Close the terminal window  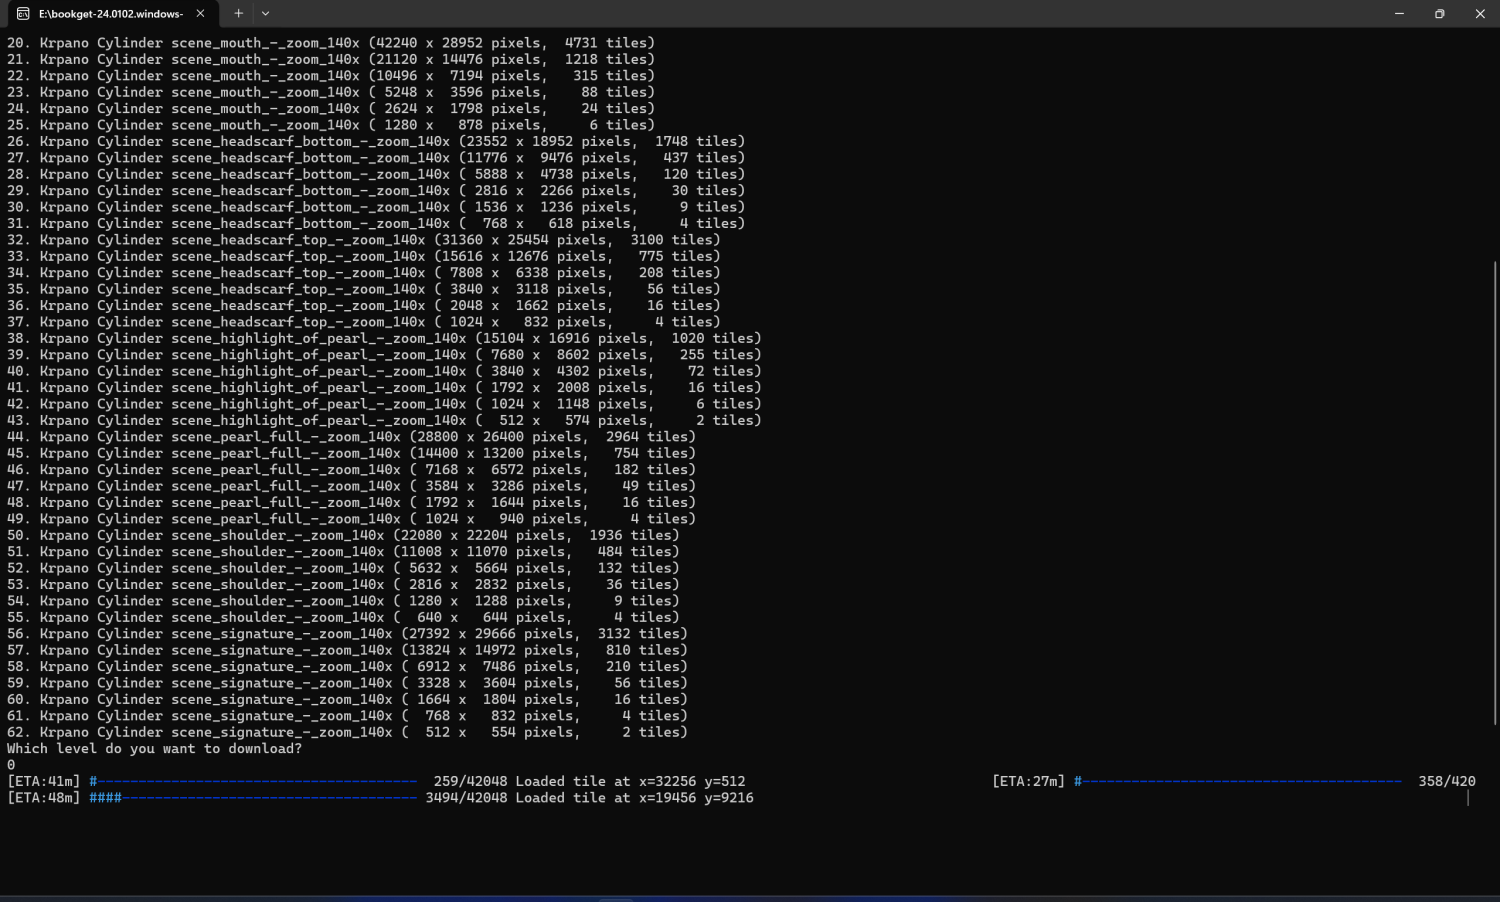pos(1480,14)
